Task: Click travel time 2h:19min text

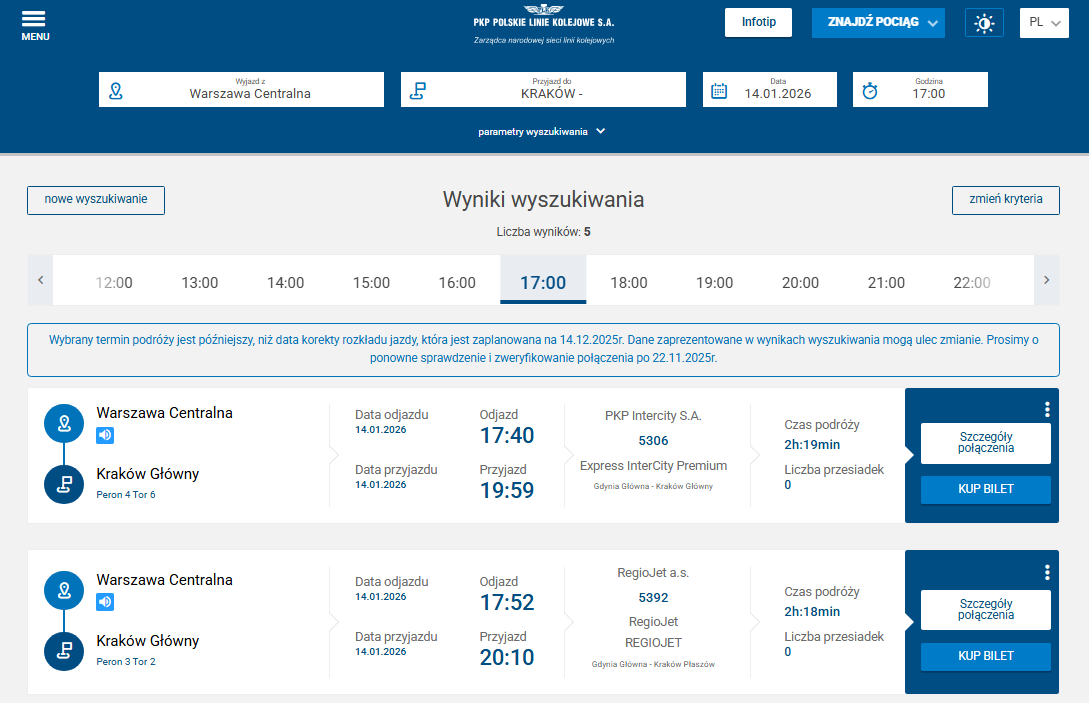Action: [x=812, y=445]
